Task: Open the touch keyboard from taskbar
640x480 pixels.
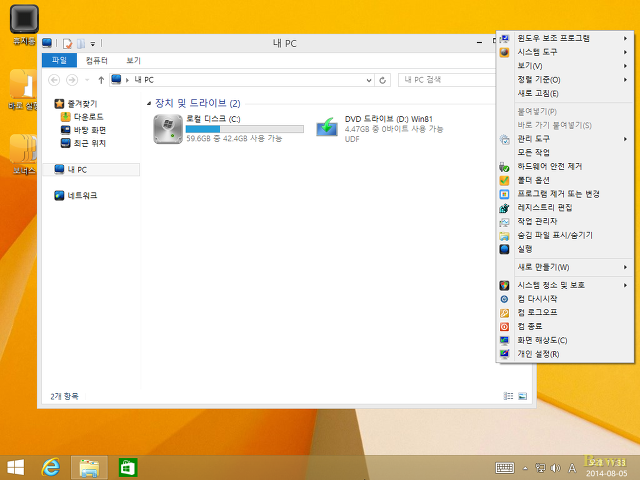Action: (x=504, y=468)
